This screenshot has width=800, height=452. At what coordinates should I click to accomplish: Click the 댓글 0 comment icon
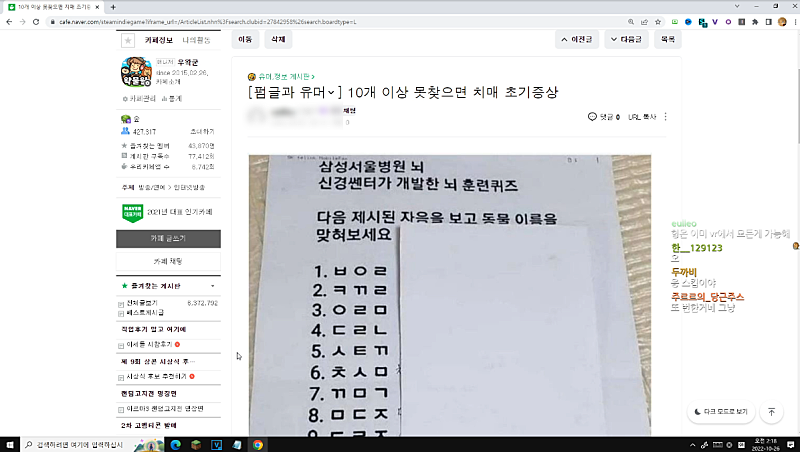(x=592, y=117)
